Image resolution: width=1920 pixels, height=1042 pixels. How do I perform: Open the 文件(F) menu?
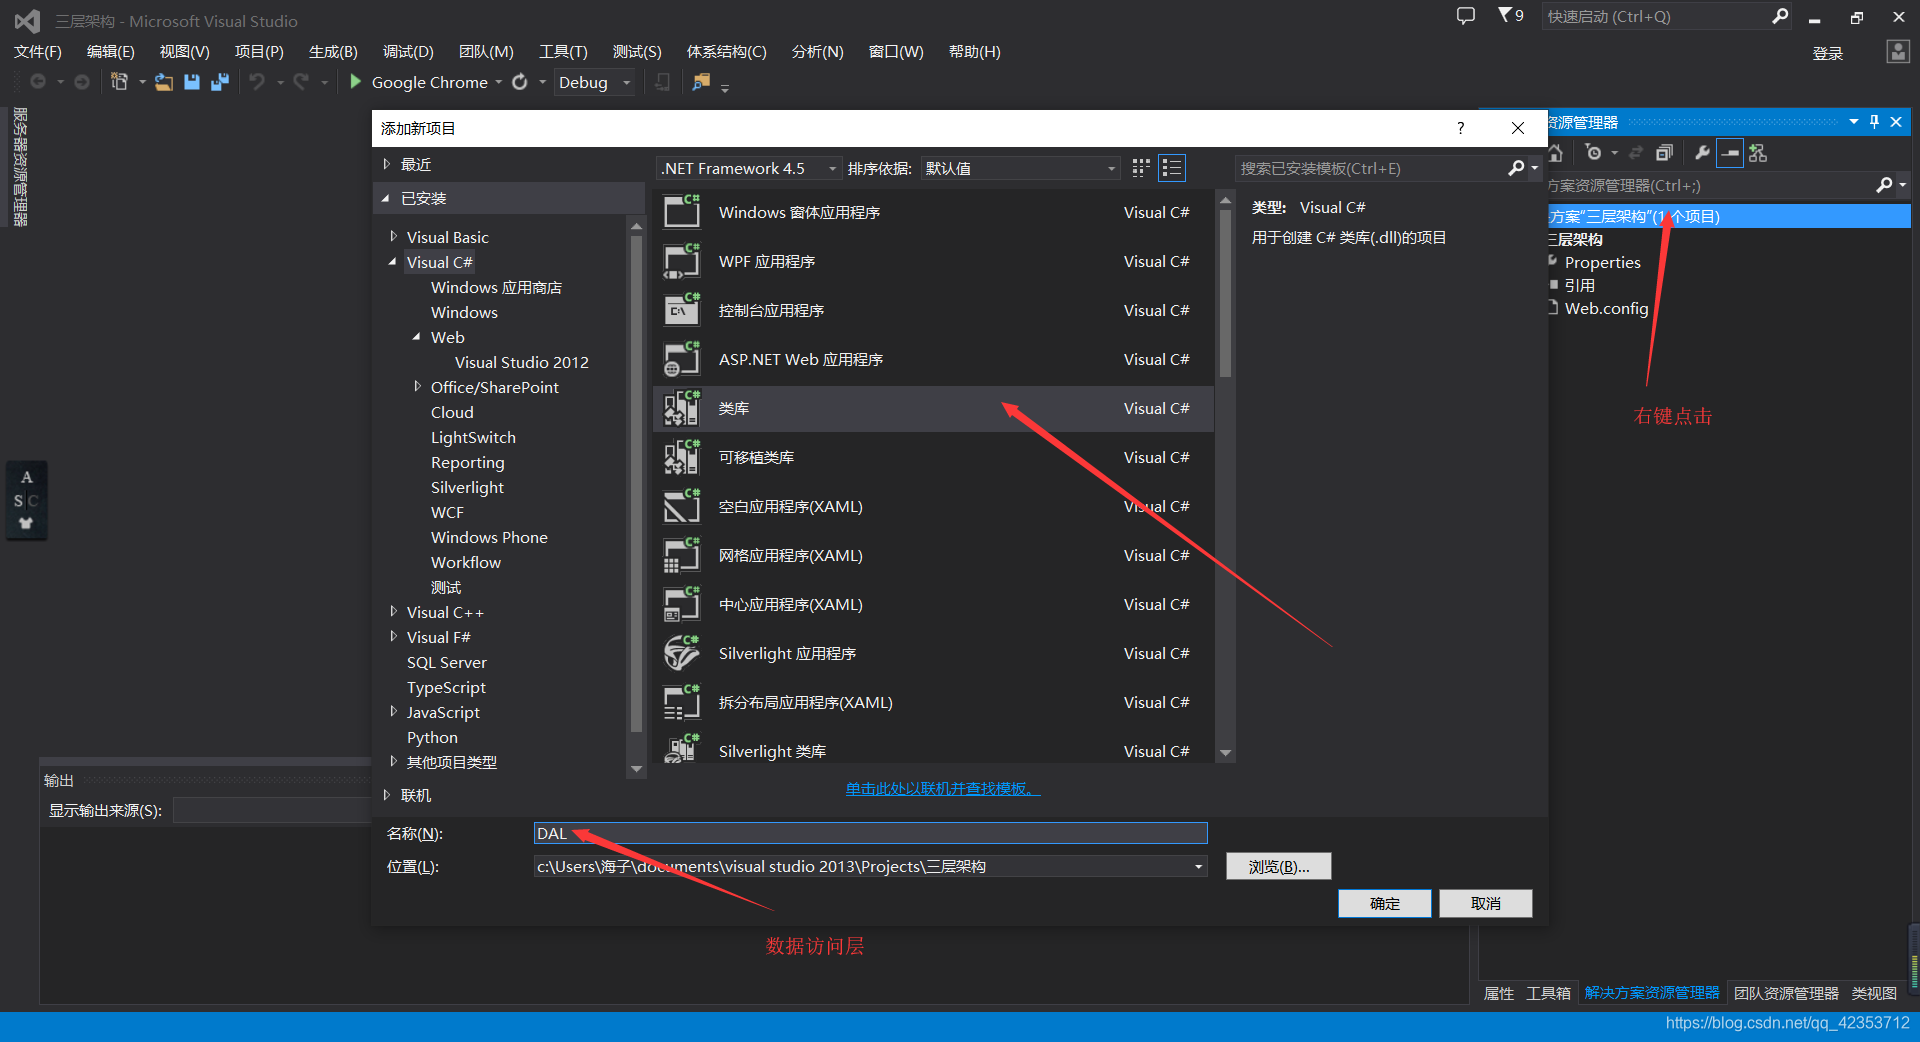coord(38,52)
